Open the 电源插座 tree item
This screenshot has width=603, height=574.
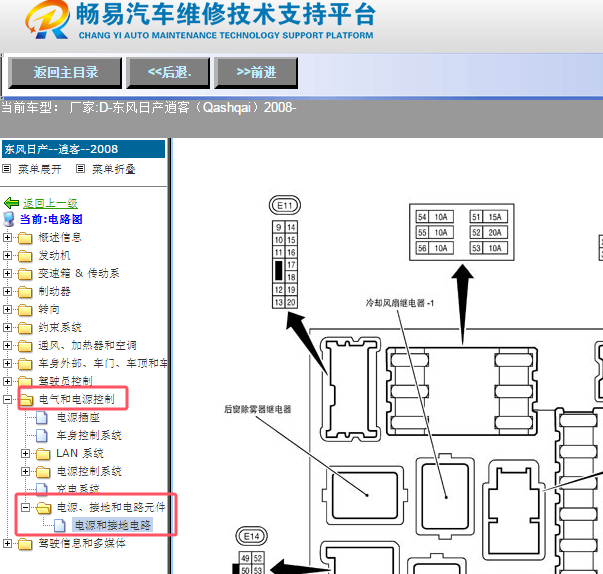[x=78, y=418]
